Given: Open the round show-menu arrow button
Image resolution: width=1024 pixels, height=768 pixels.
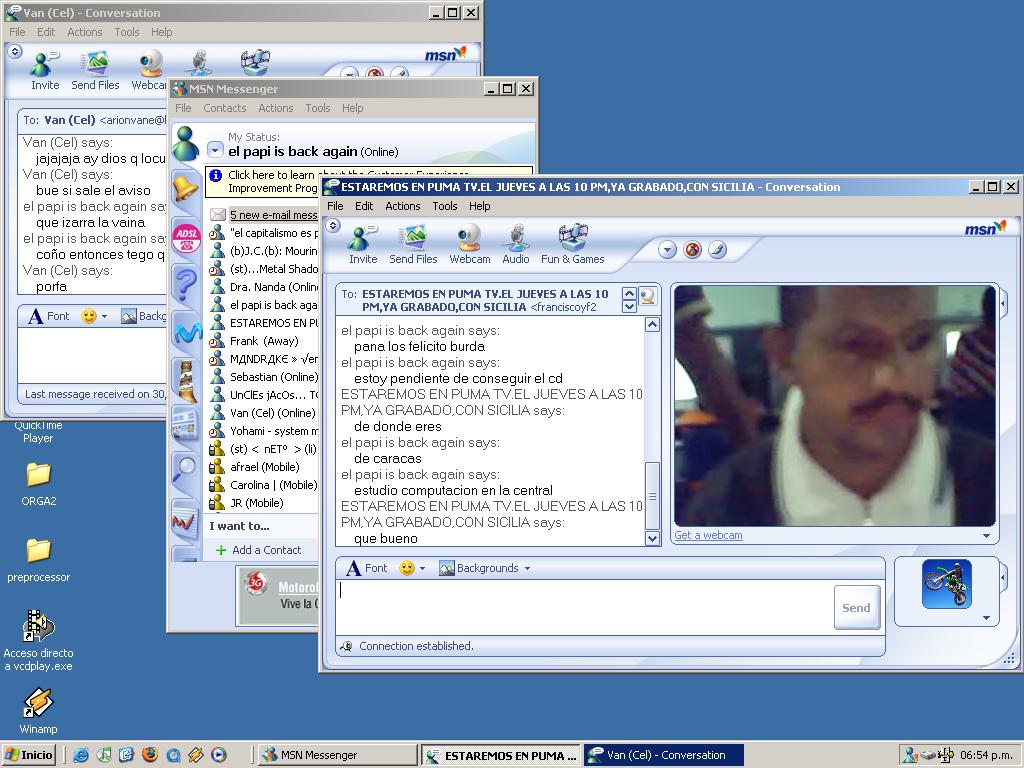Looking at the screenshot, I should (667, 249).
